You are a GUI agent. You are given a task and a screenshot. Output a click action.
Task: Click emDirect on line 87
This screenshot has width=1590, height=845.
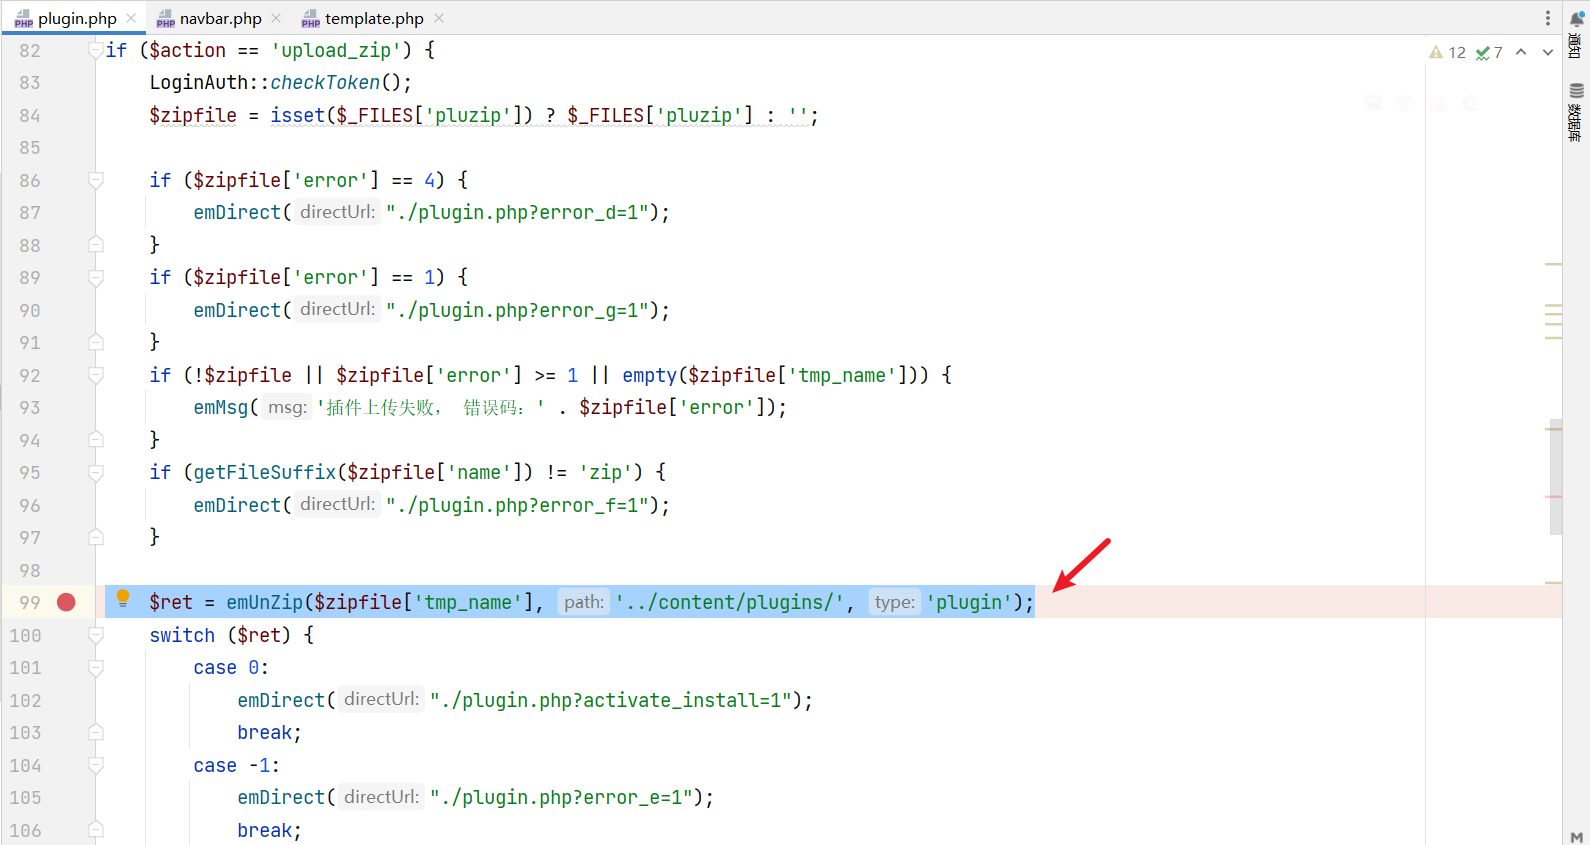click(238, 212)
